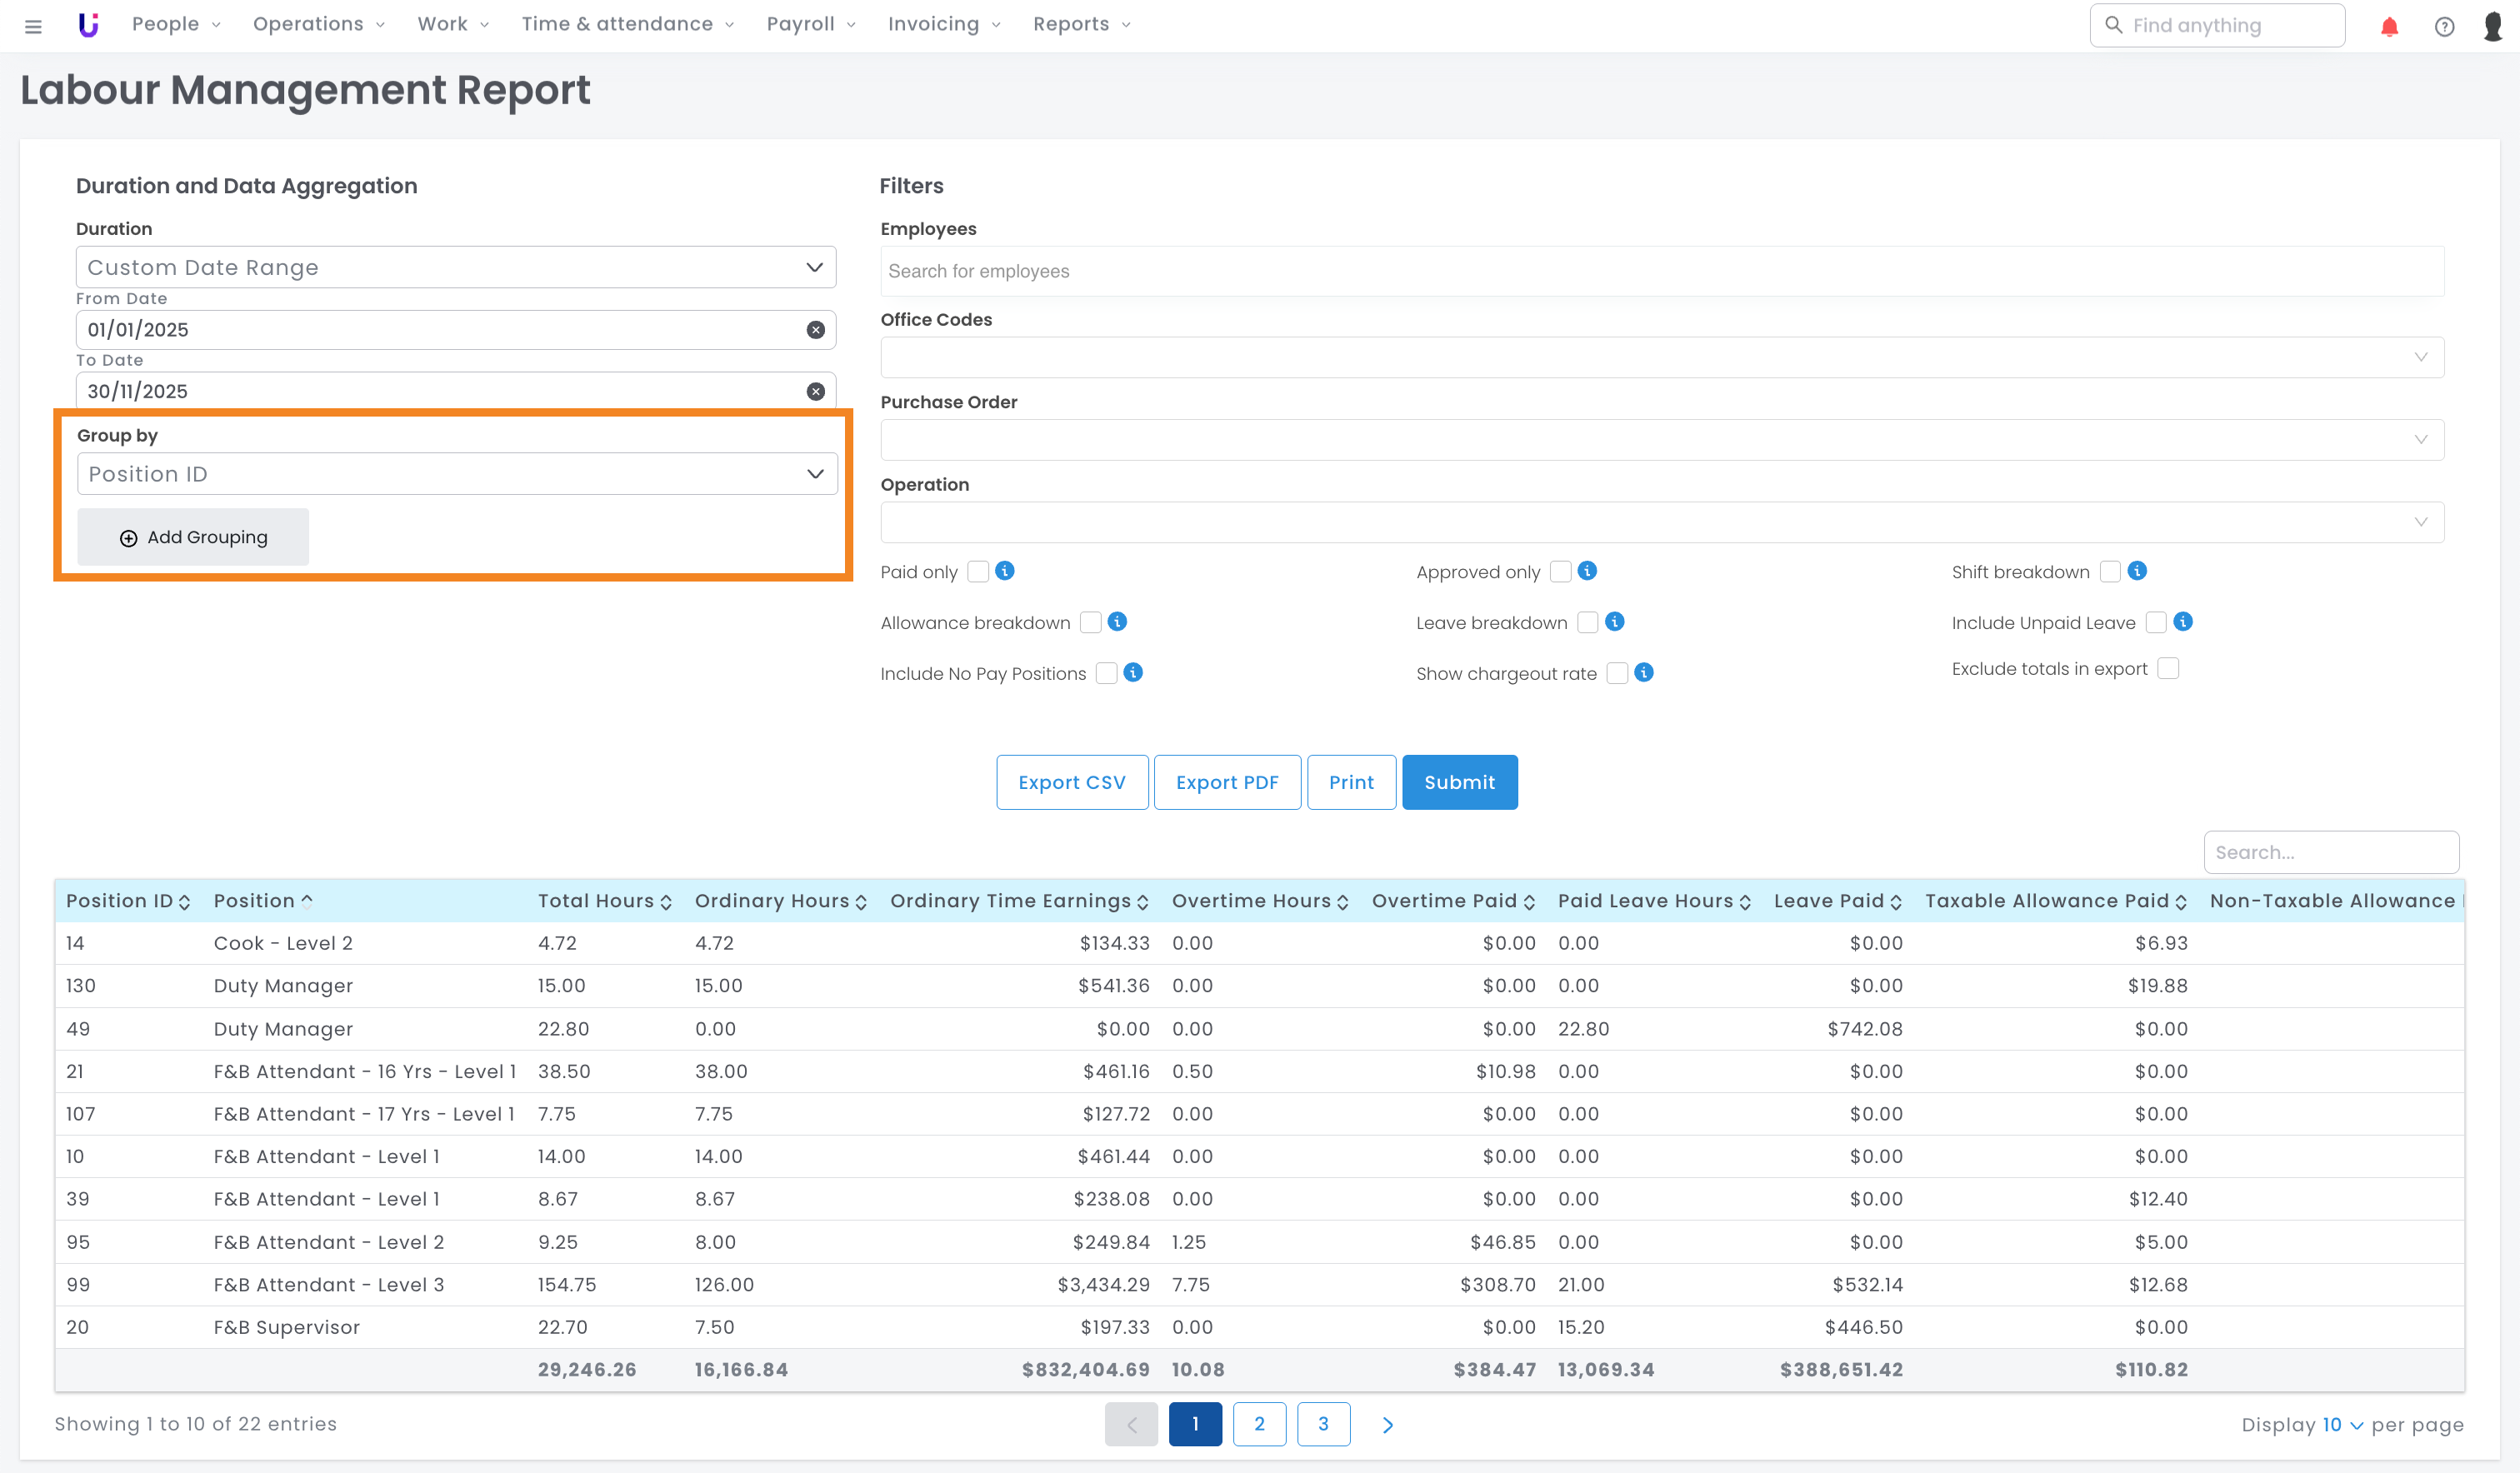Open the Payroll menu
The width and height of the screenshot is (2520, 1473).
[811, 24]
